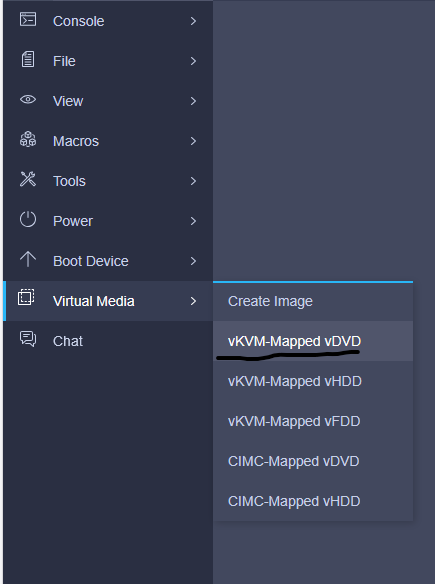
Task: Click the Power button icon
Action: (x=28, y=219)
